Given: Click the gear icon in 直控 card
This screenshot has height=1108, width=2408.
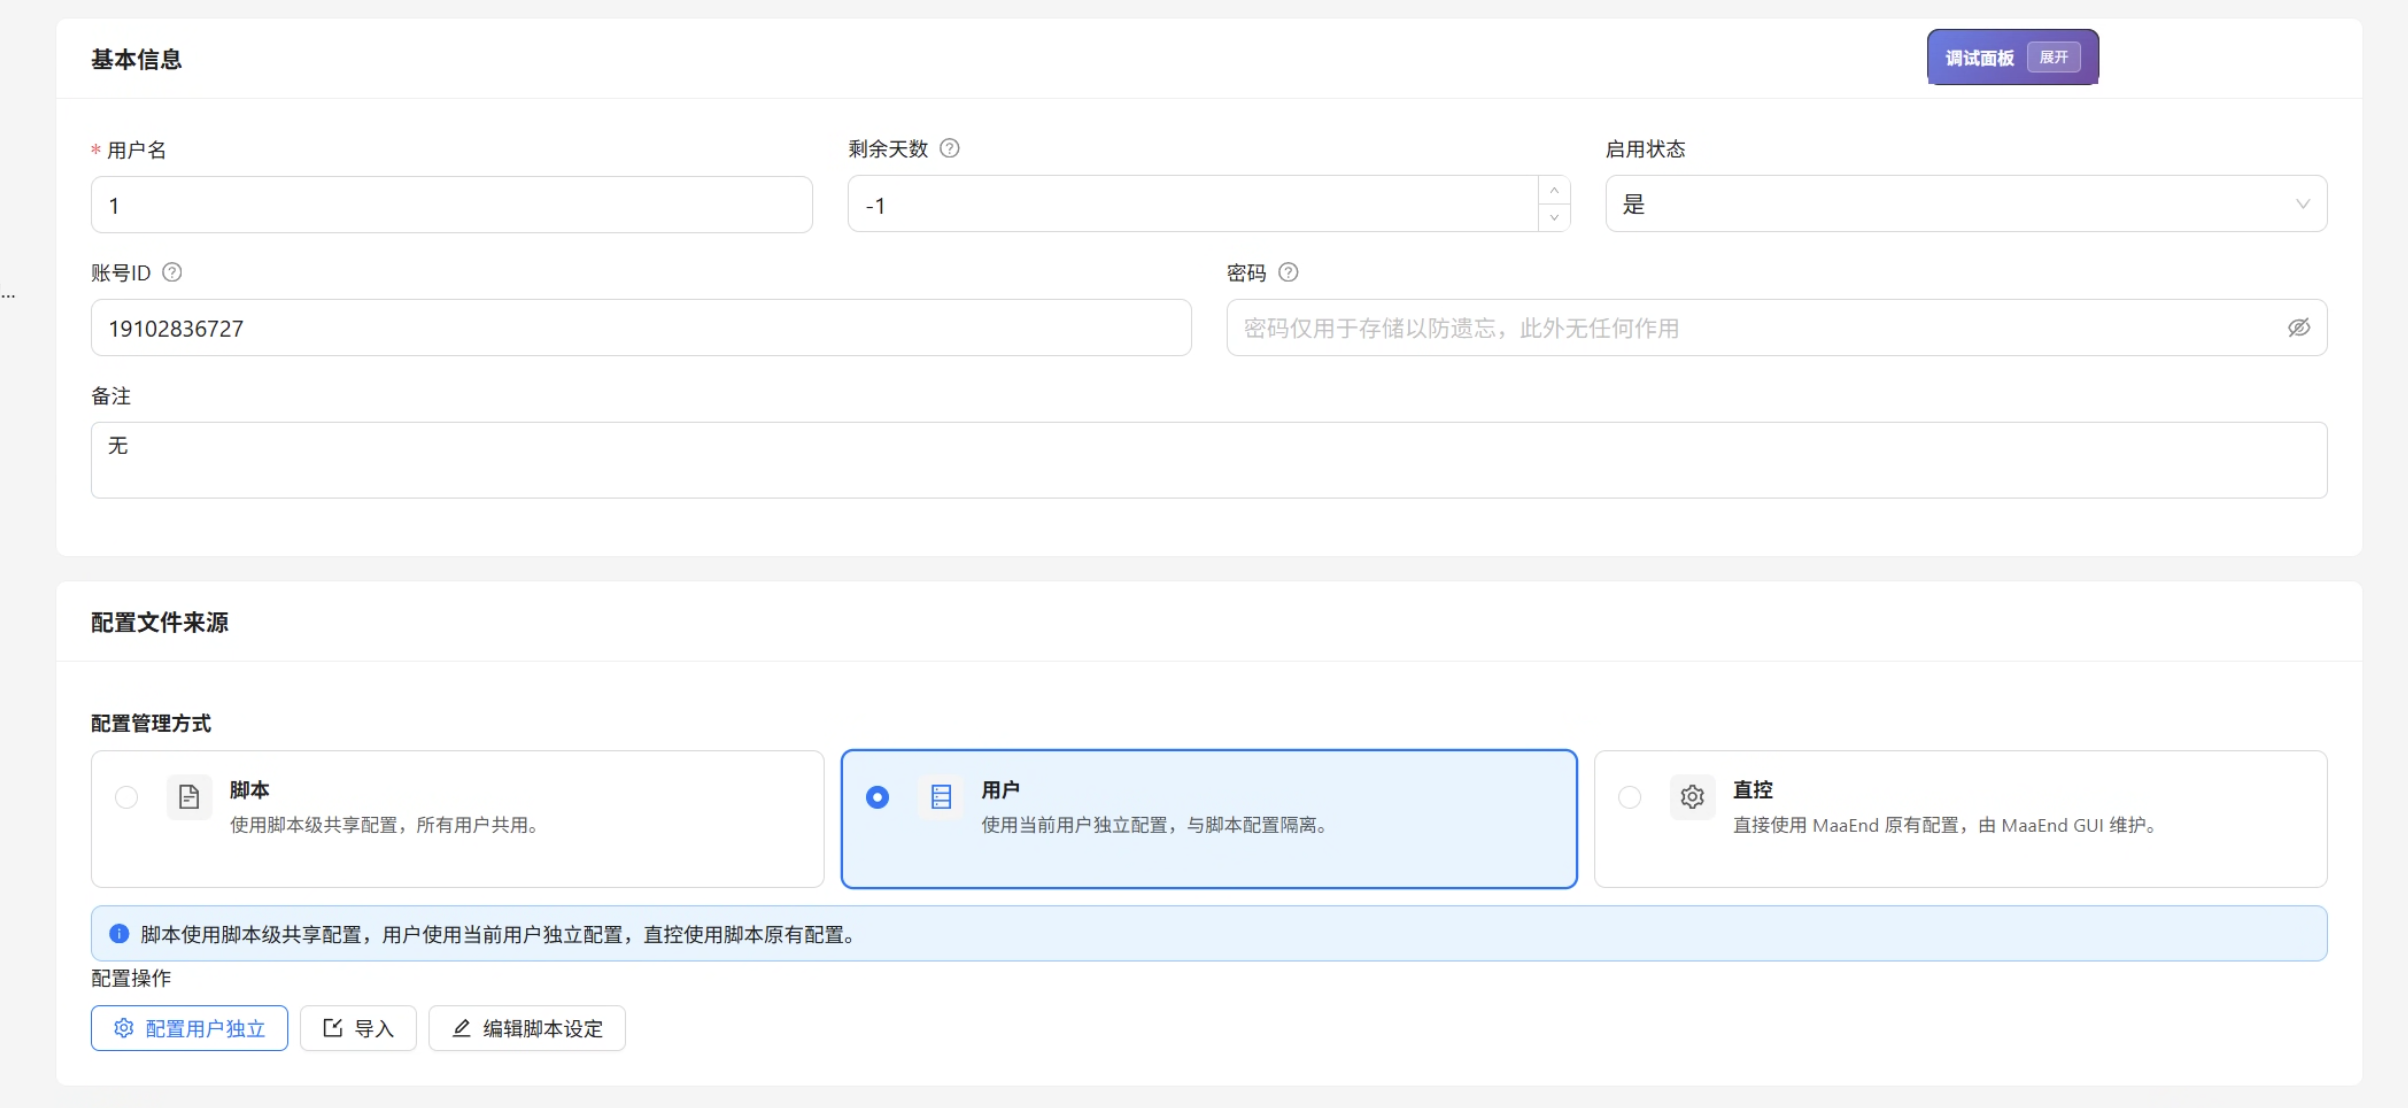Looking at the screenshot, I should tap(1692, 797).
